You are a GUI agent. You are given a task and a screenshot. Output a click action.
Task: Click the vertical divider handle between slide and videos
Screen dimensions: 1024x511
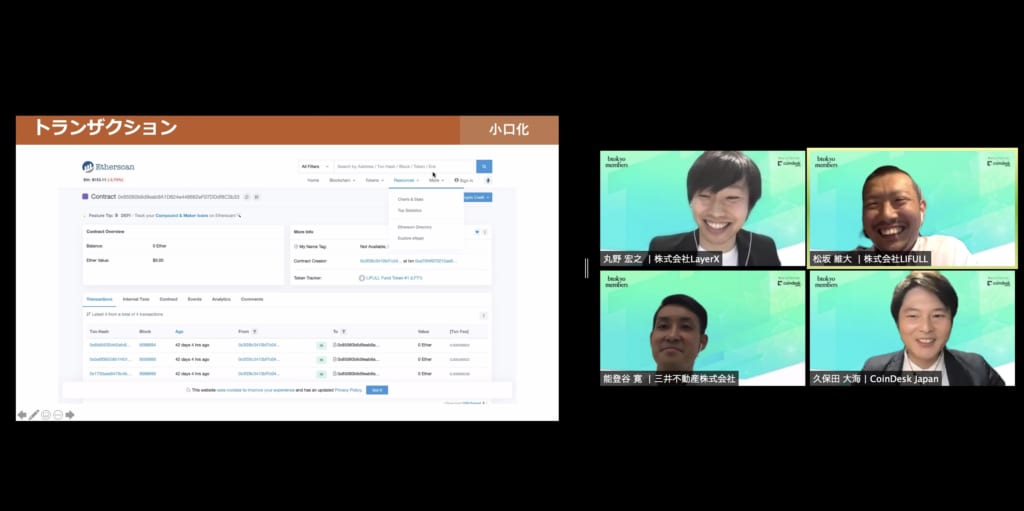point(586,268)
